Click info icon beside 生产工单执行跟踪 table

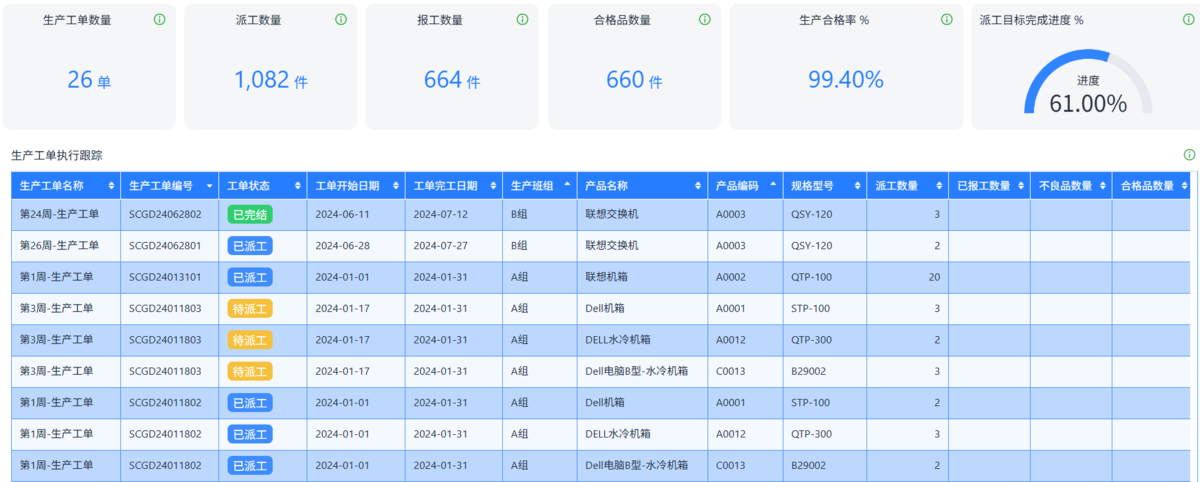coord(1189,155)
